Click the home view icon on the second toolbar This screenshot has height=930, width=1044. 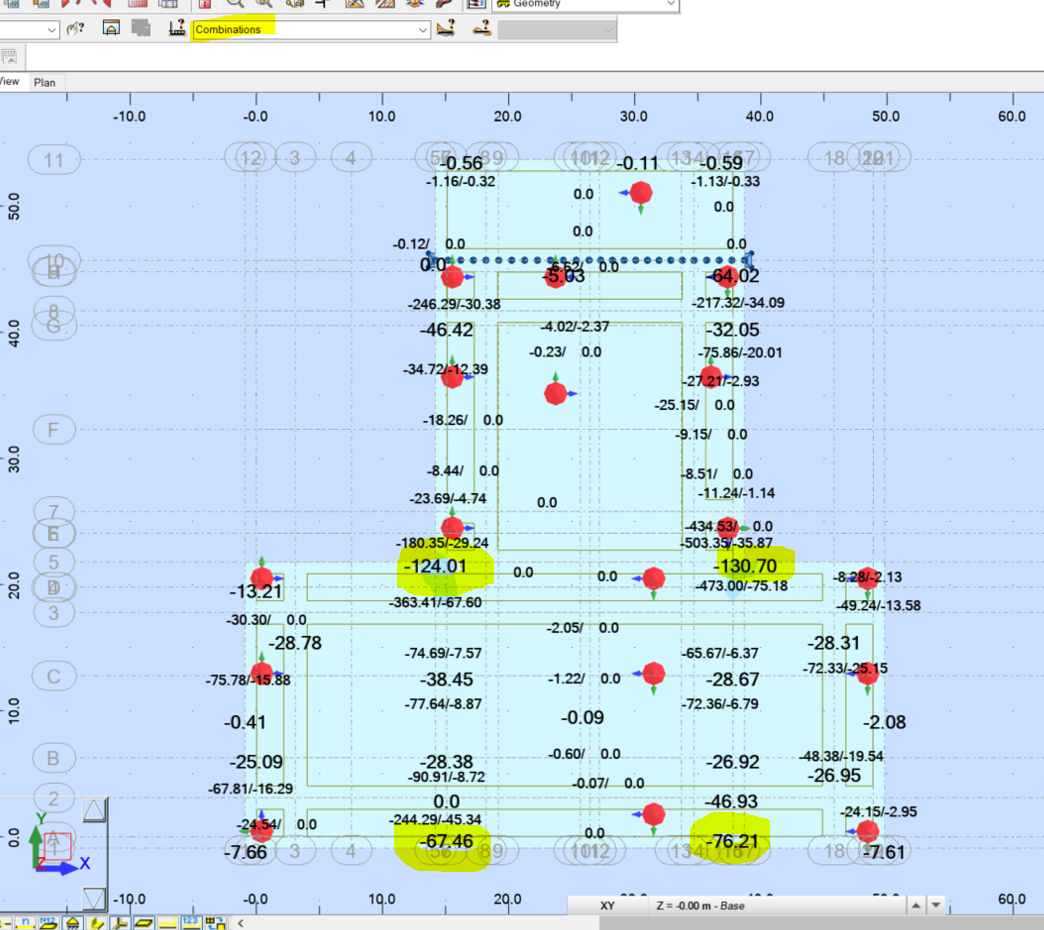[111, 29]
